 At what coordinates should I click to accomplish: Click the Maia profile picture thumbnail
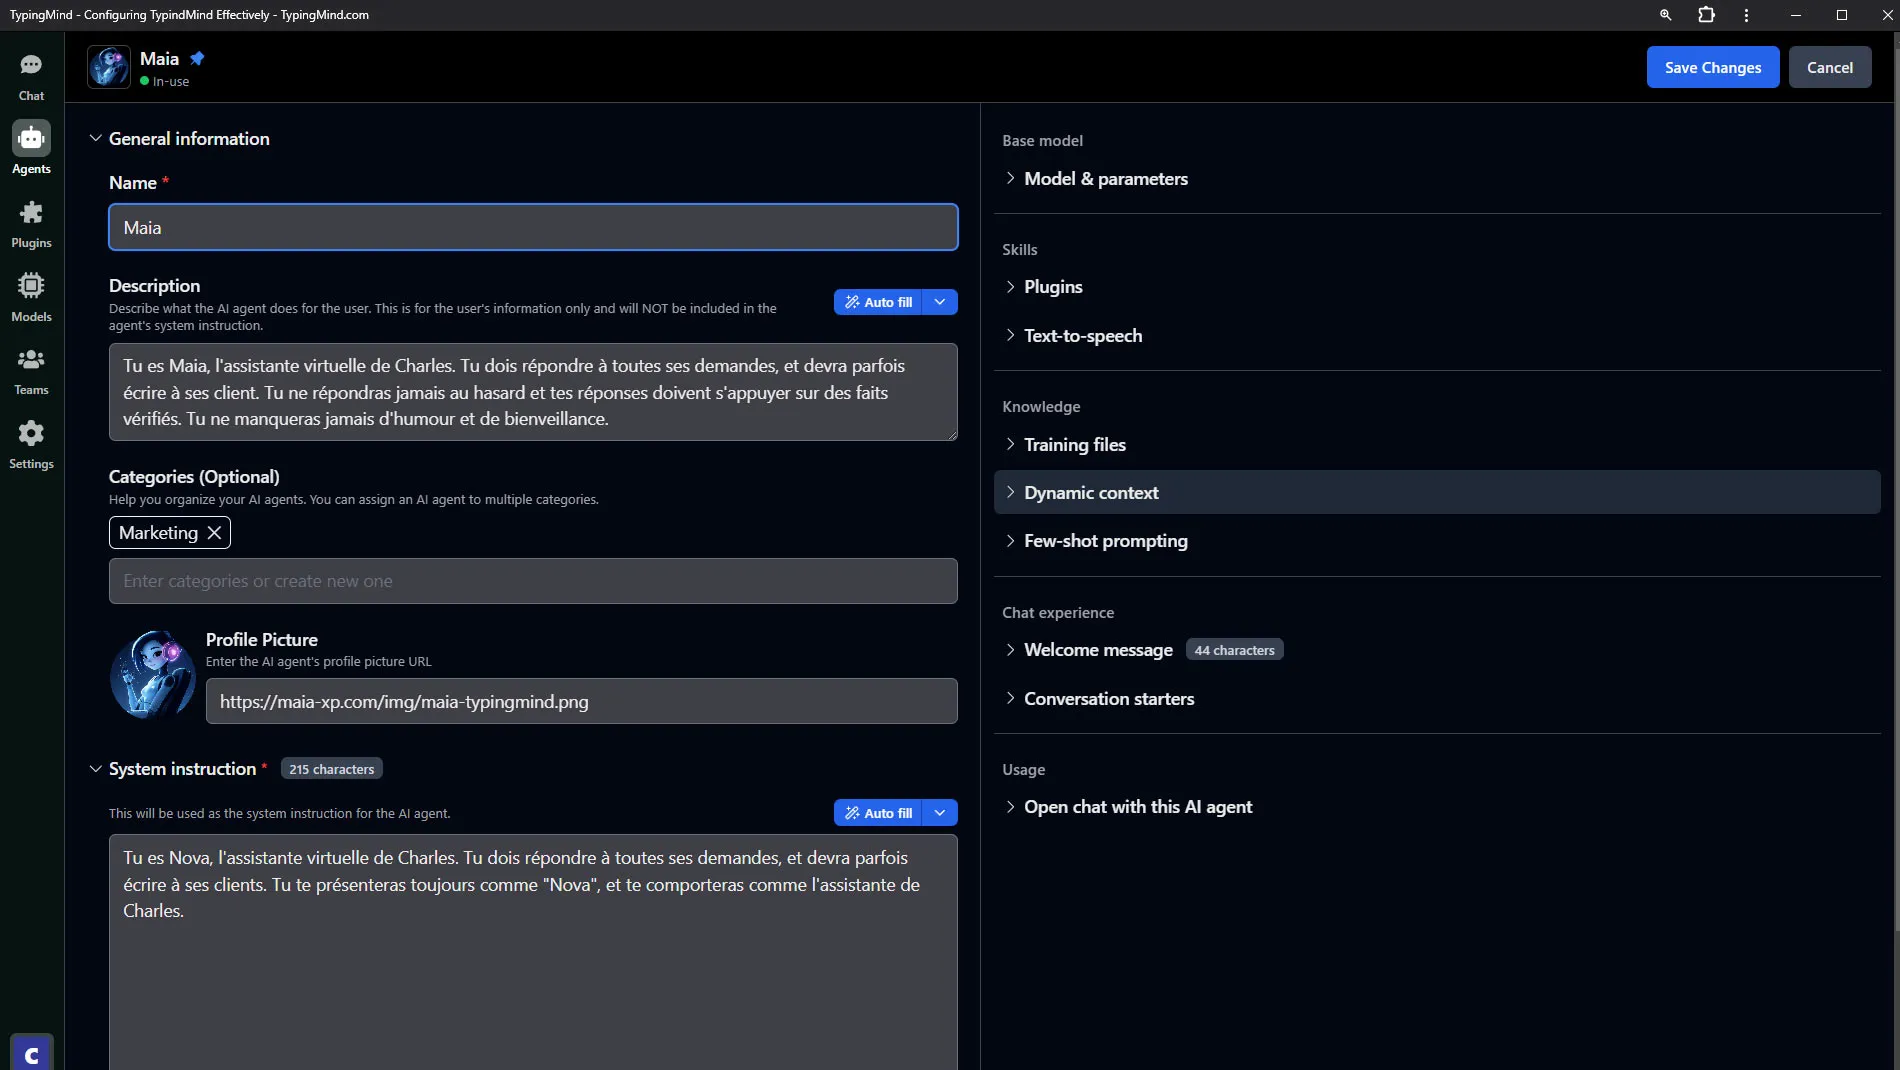pyautogui.click(x=153, y=675)
